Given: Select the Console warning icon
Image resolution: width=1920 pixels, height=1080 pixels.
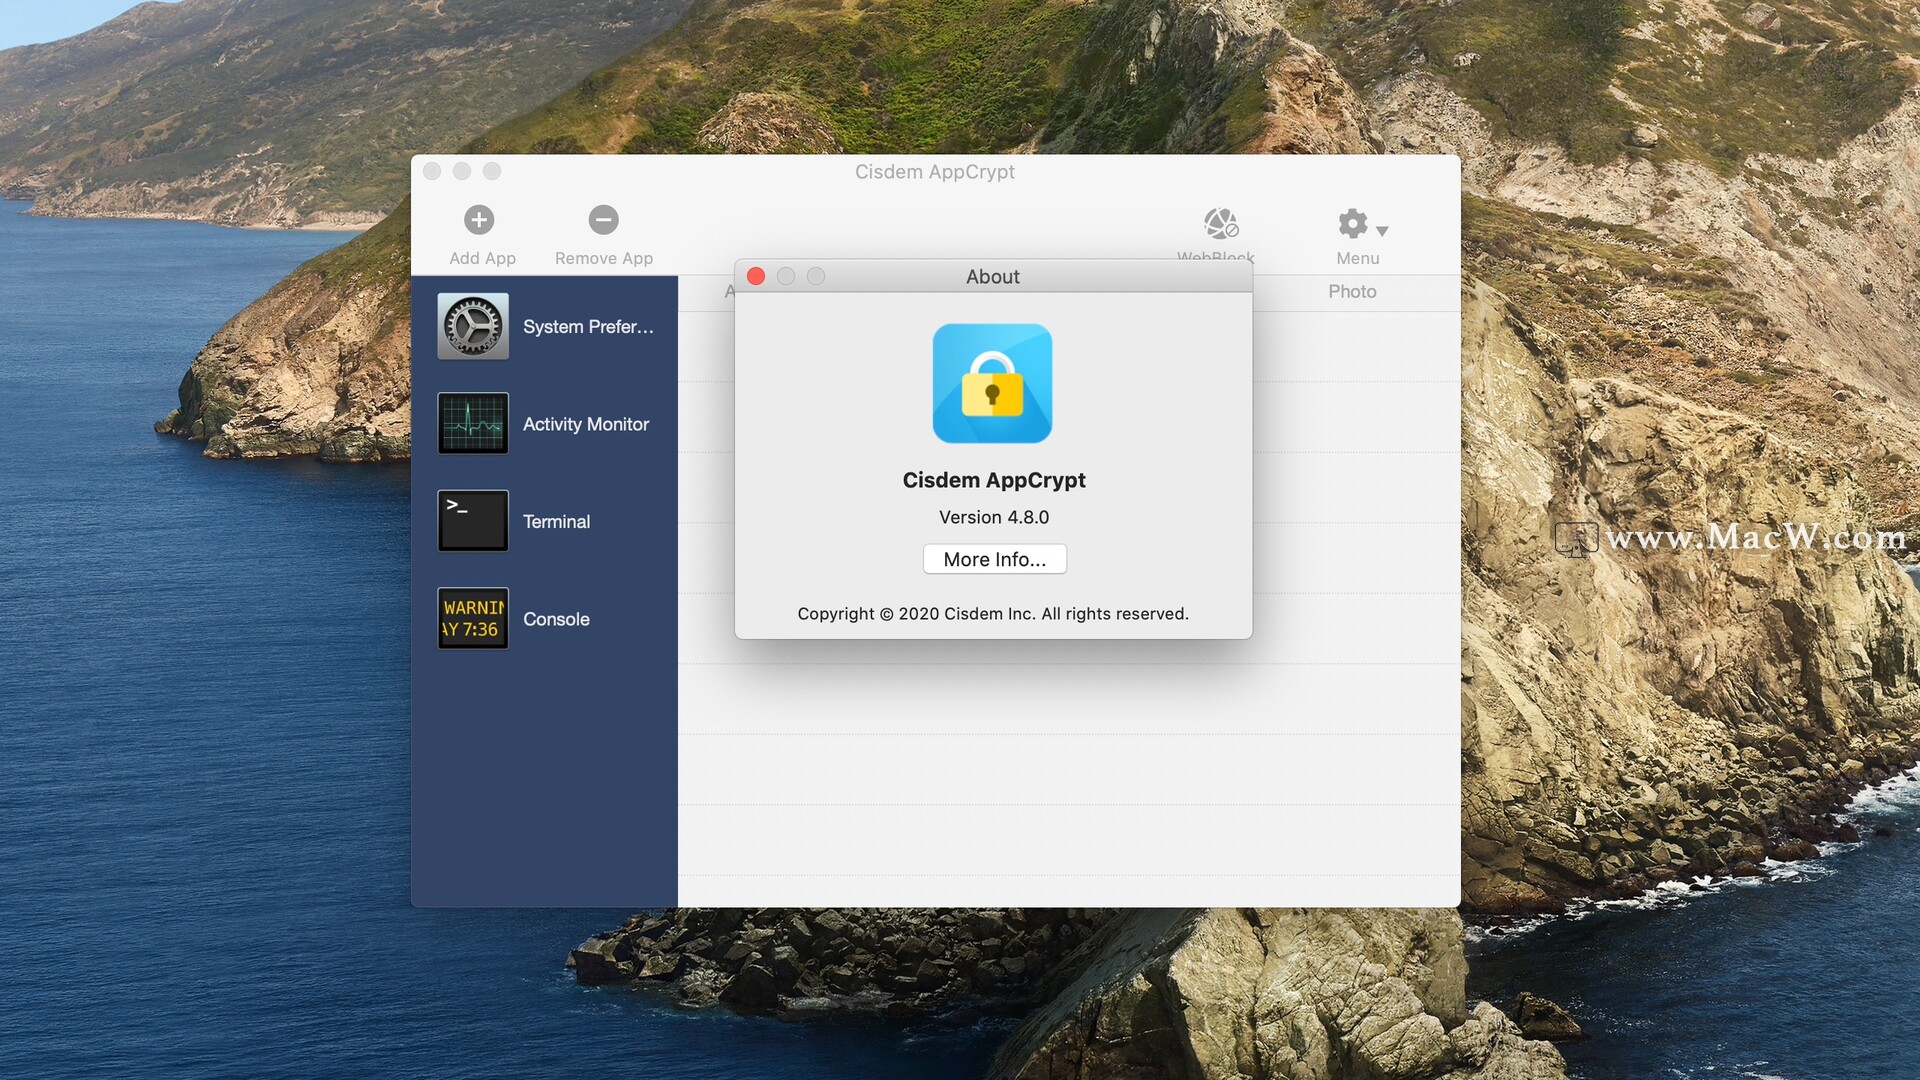Looking at the screenshot, I should pos(473,619).
